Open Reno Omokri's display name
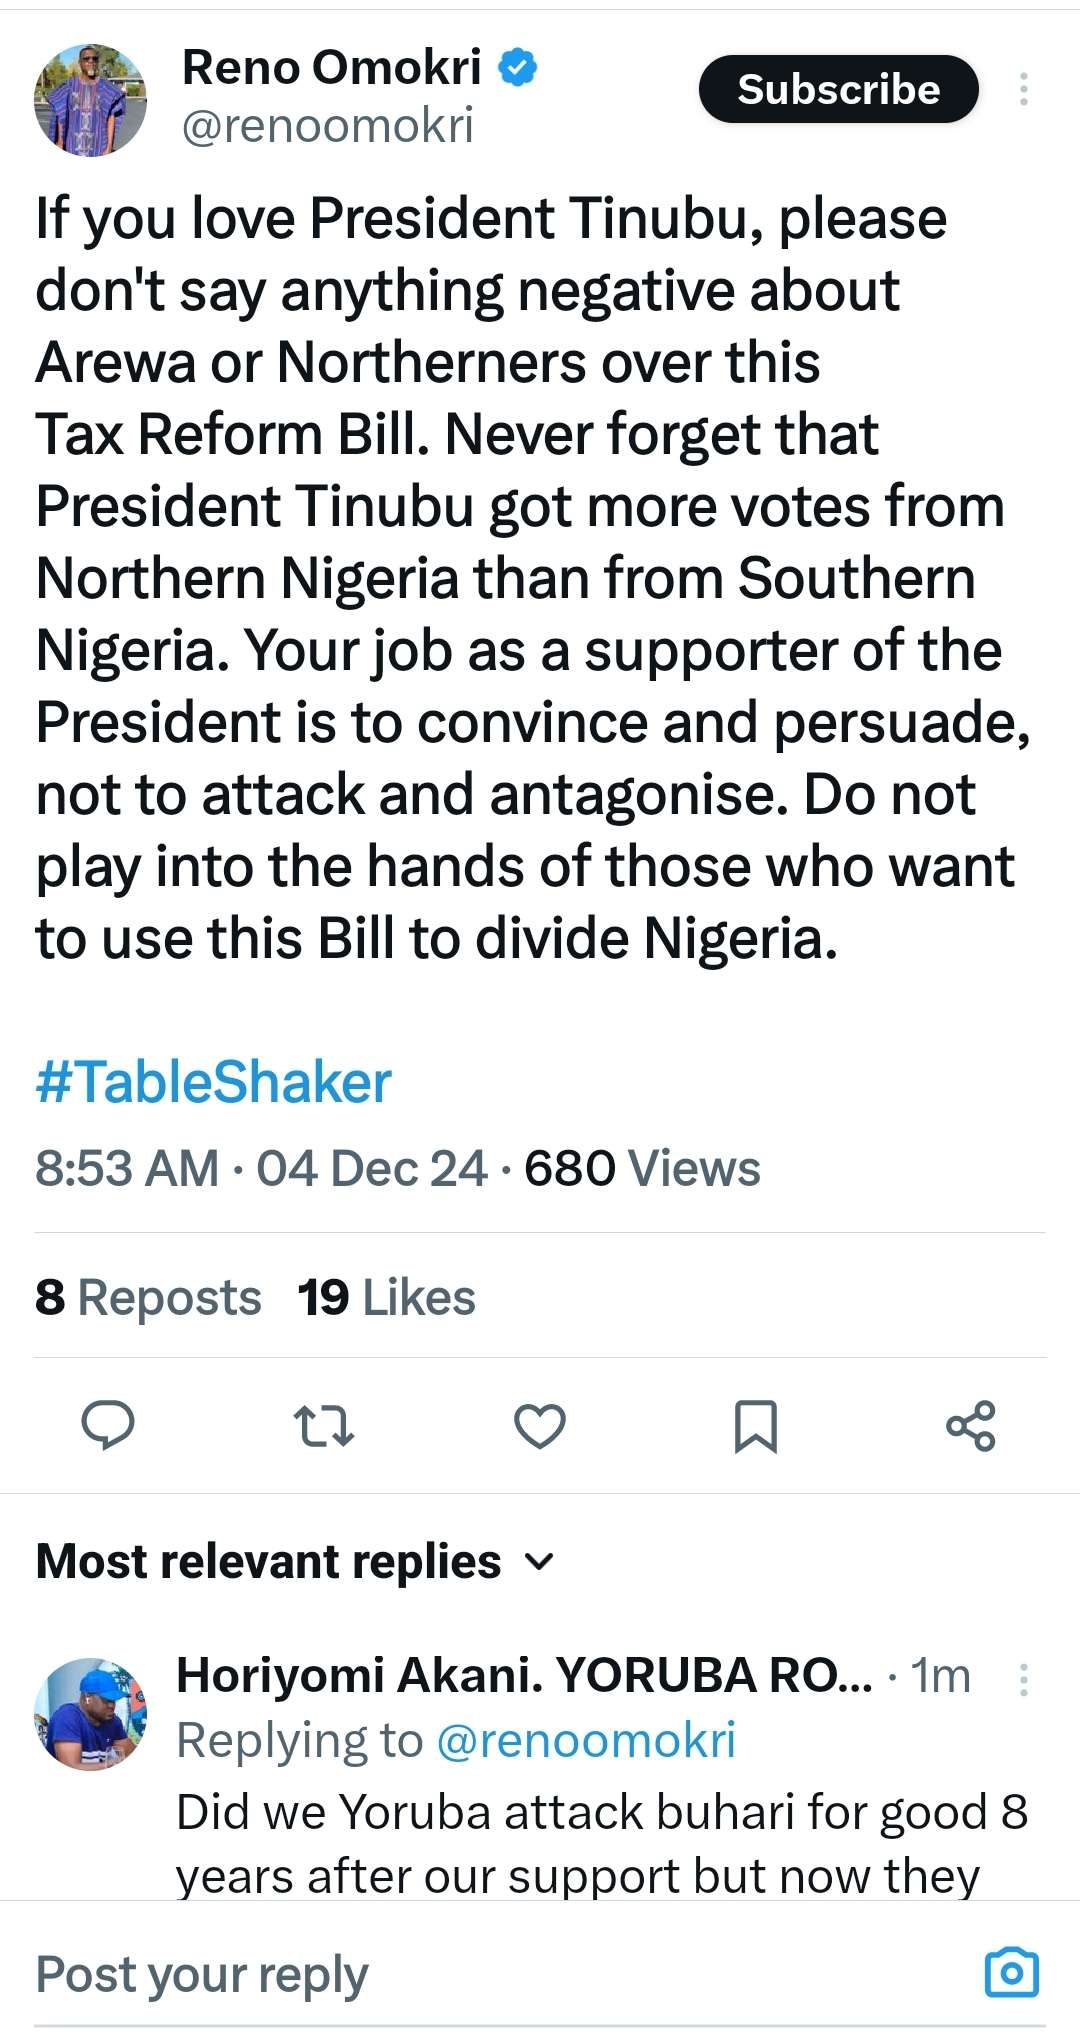The height and width of the screenshot is (2042, 1080). 331,67
